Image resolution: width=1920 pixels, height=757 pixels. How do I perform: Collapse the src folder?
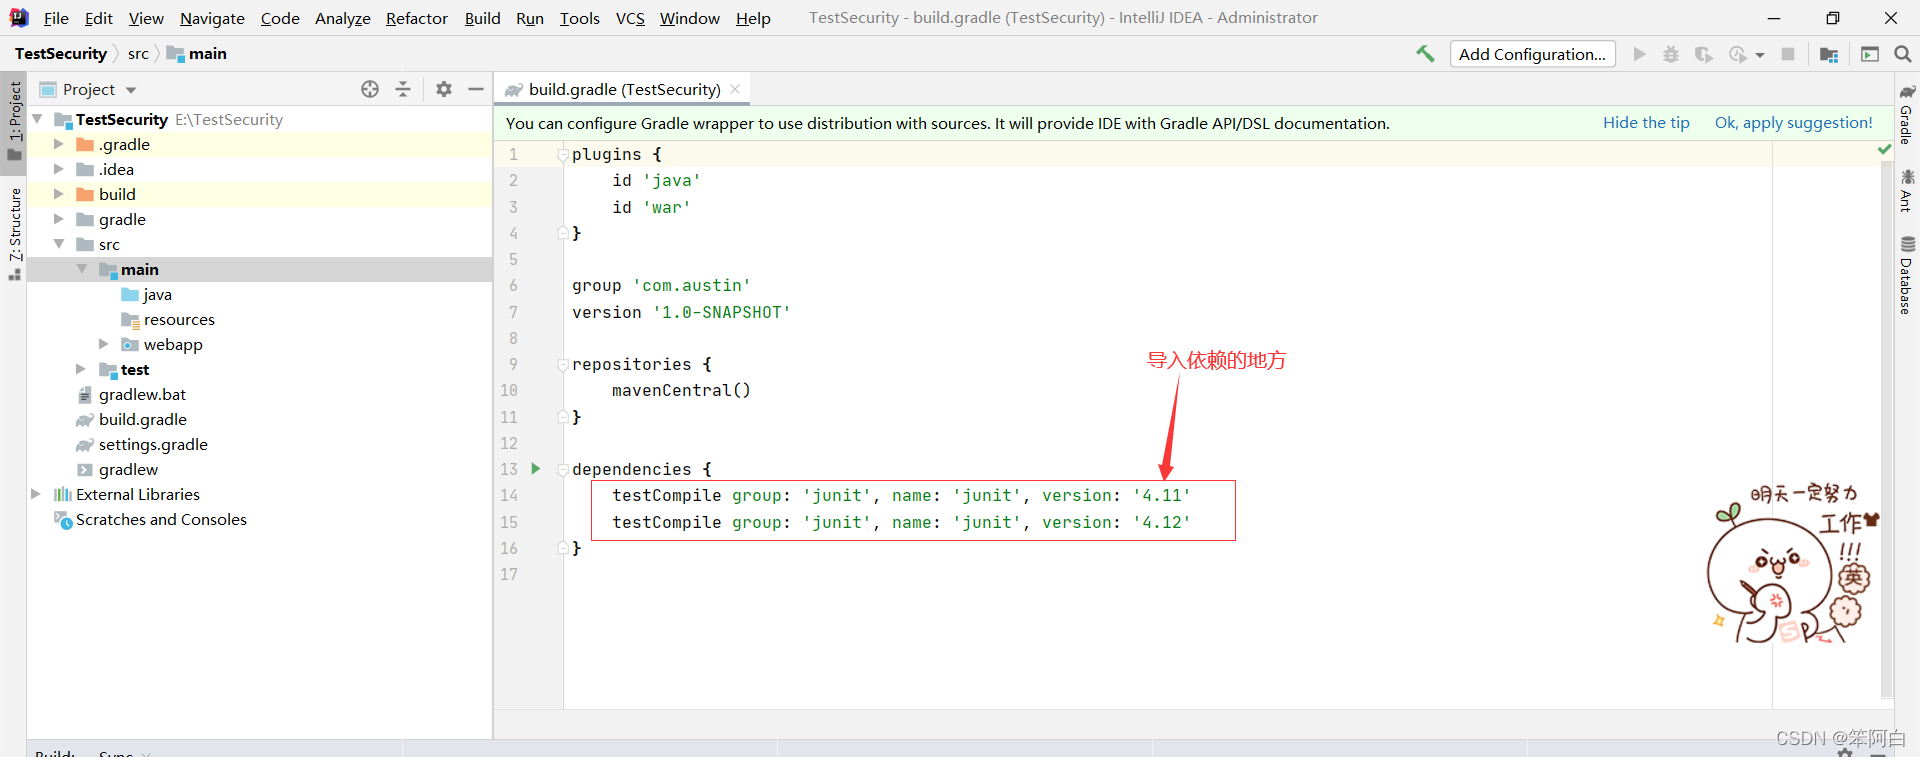[x=59, y=244]
